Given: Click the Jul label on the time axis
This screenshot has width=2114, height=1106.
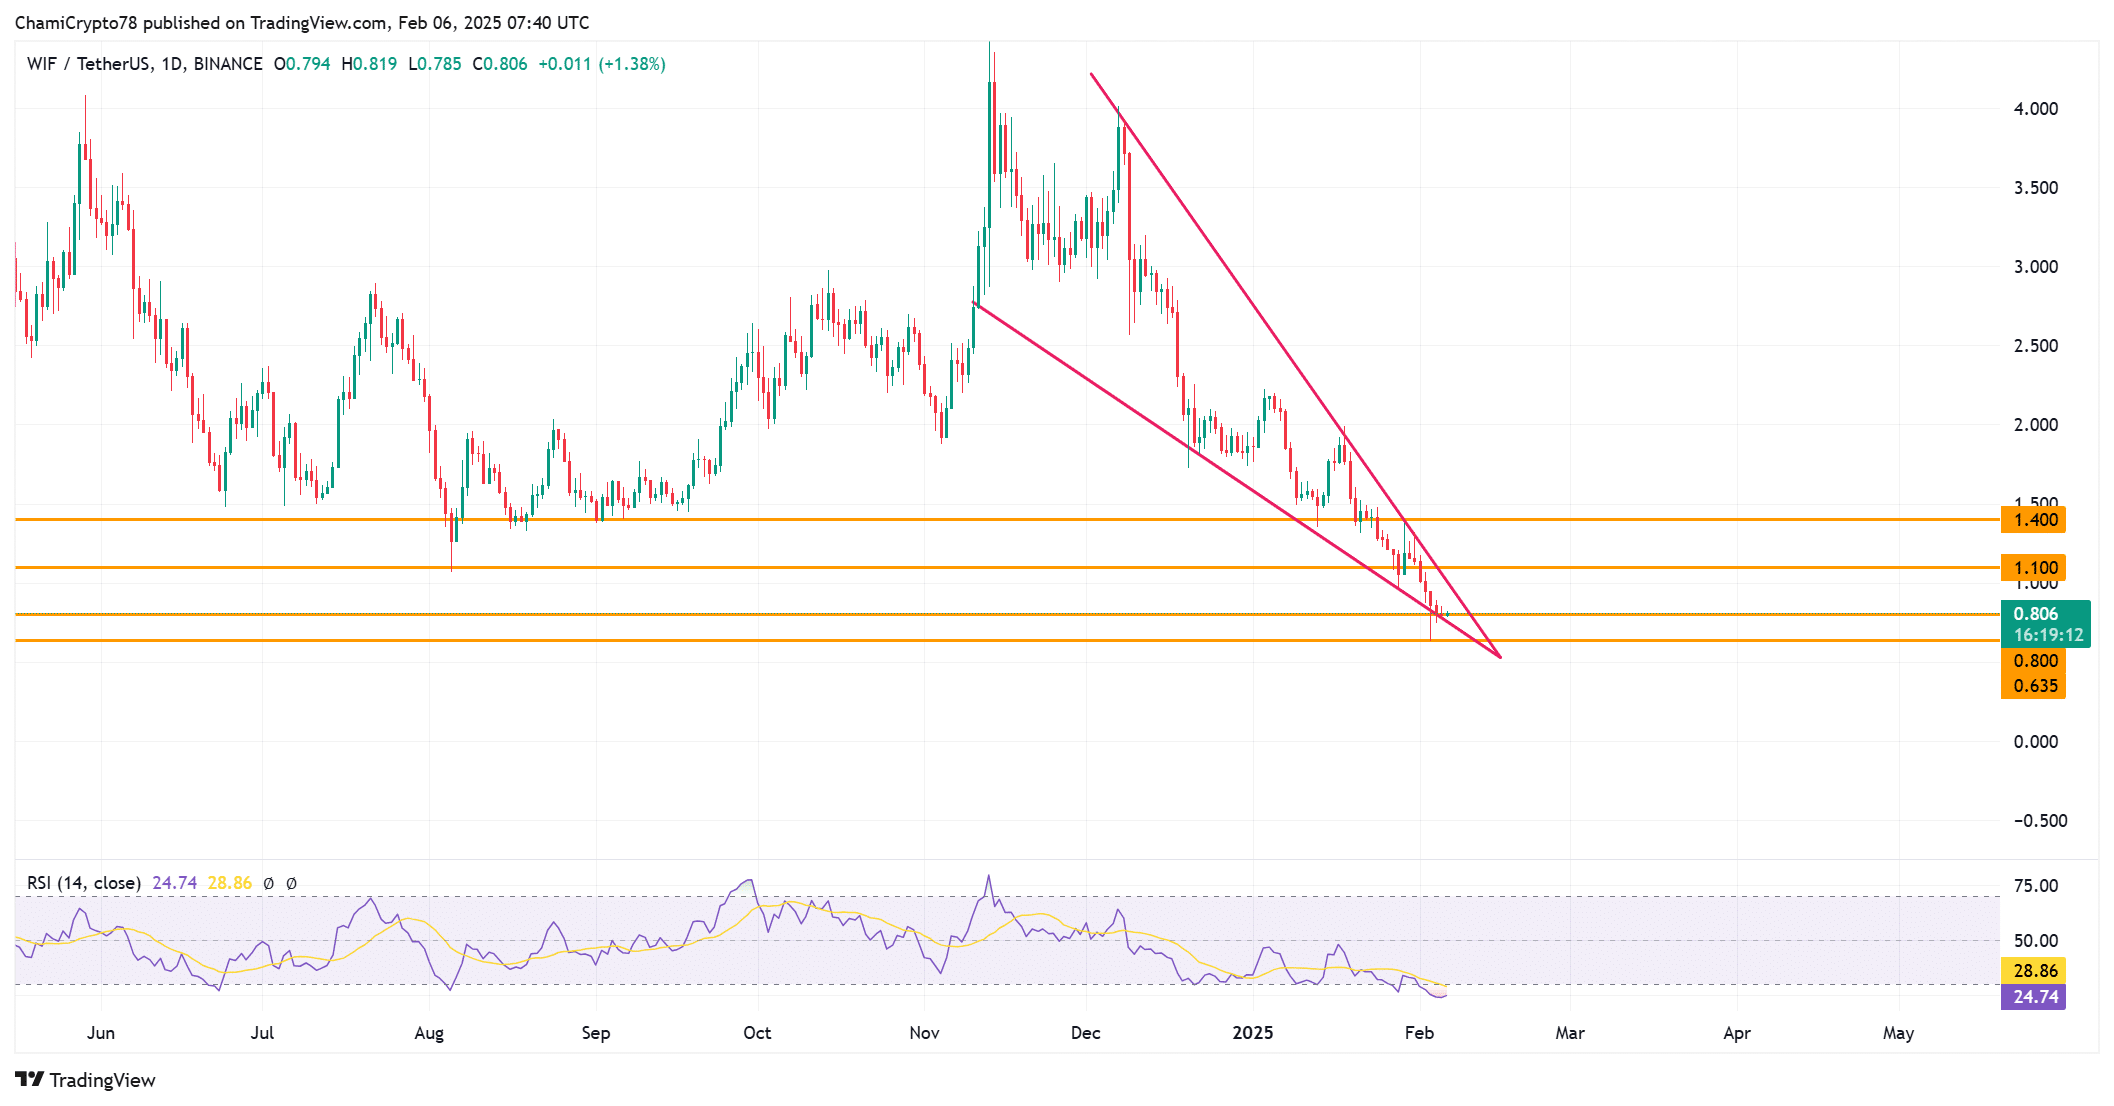Looking at the screenshot, I should [262, 1033].
